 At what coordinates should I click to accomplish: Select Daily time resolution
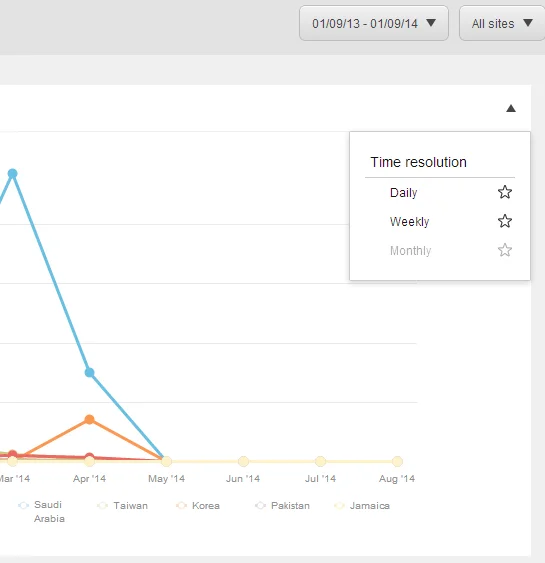404,193
